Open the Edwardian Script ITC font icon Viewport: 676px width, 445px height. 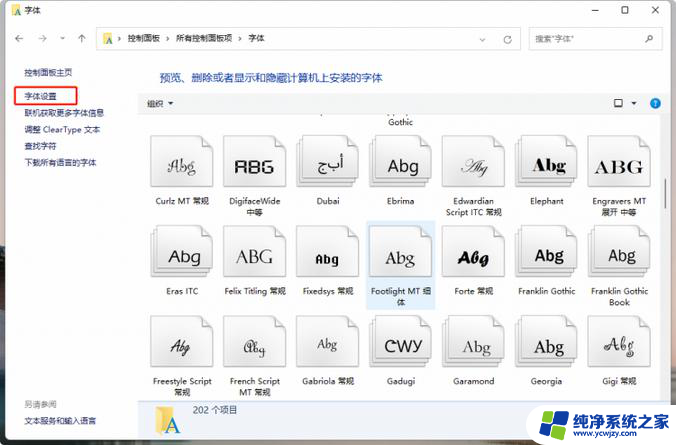[x=473, y=162]
